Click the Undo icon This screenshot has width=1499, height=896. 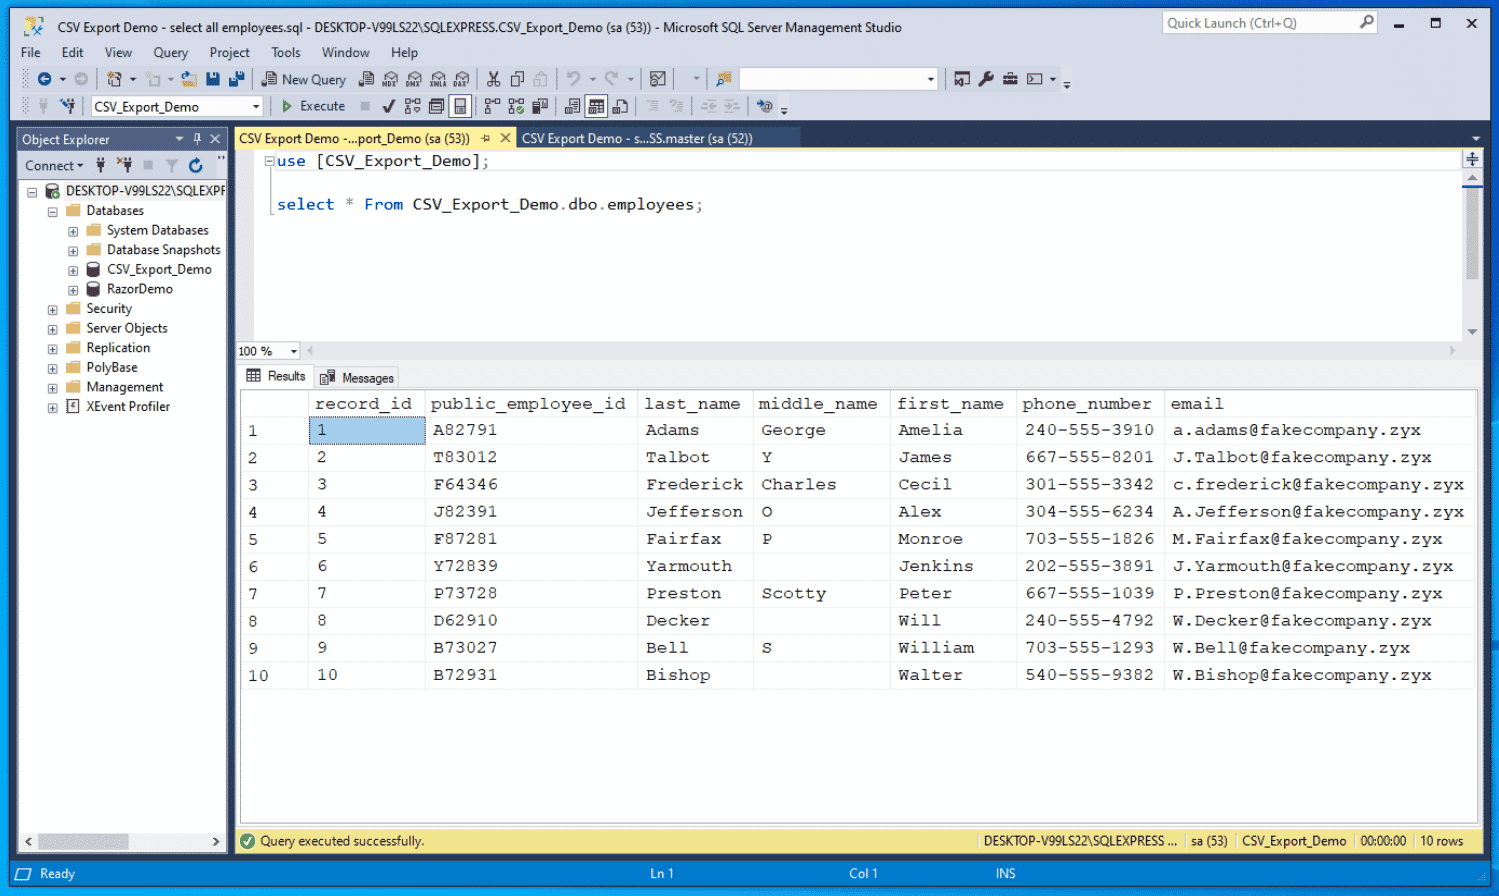click(x=572, y=78)
